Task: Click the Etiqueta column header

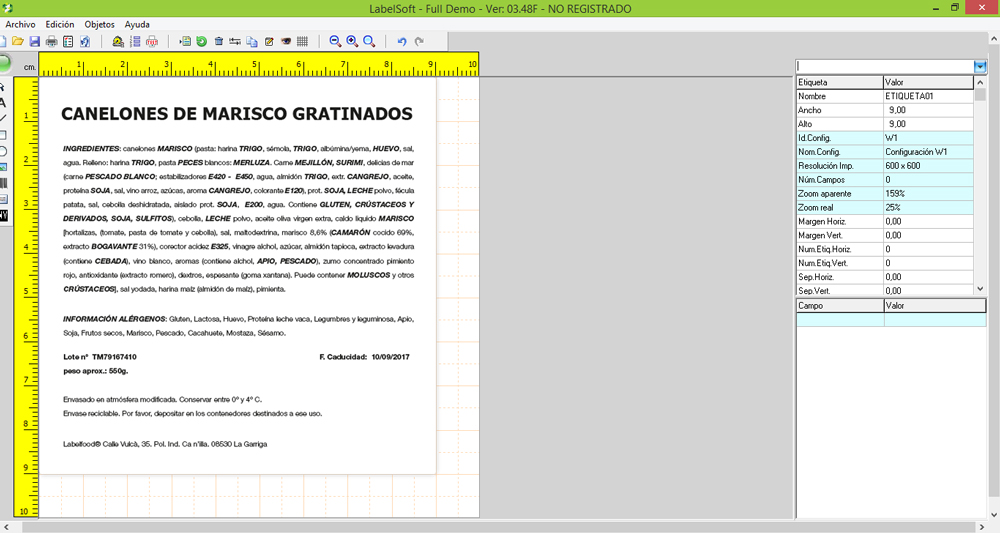Action: (x=839, y=82)
